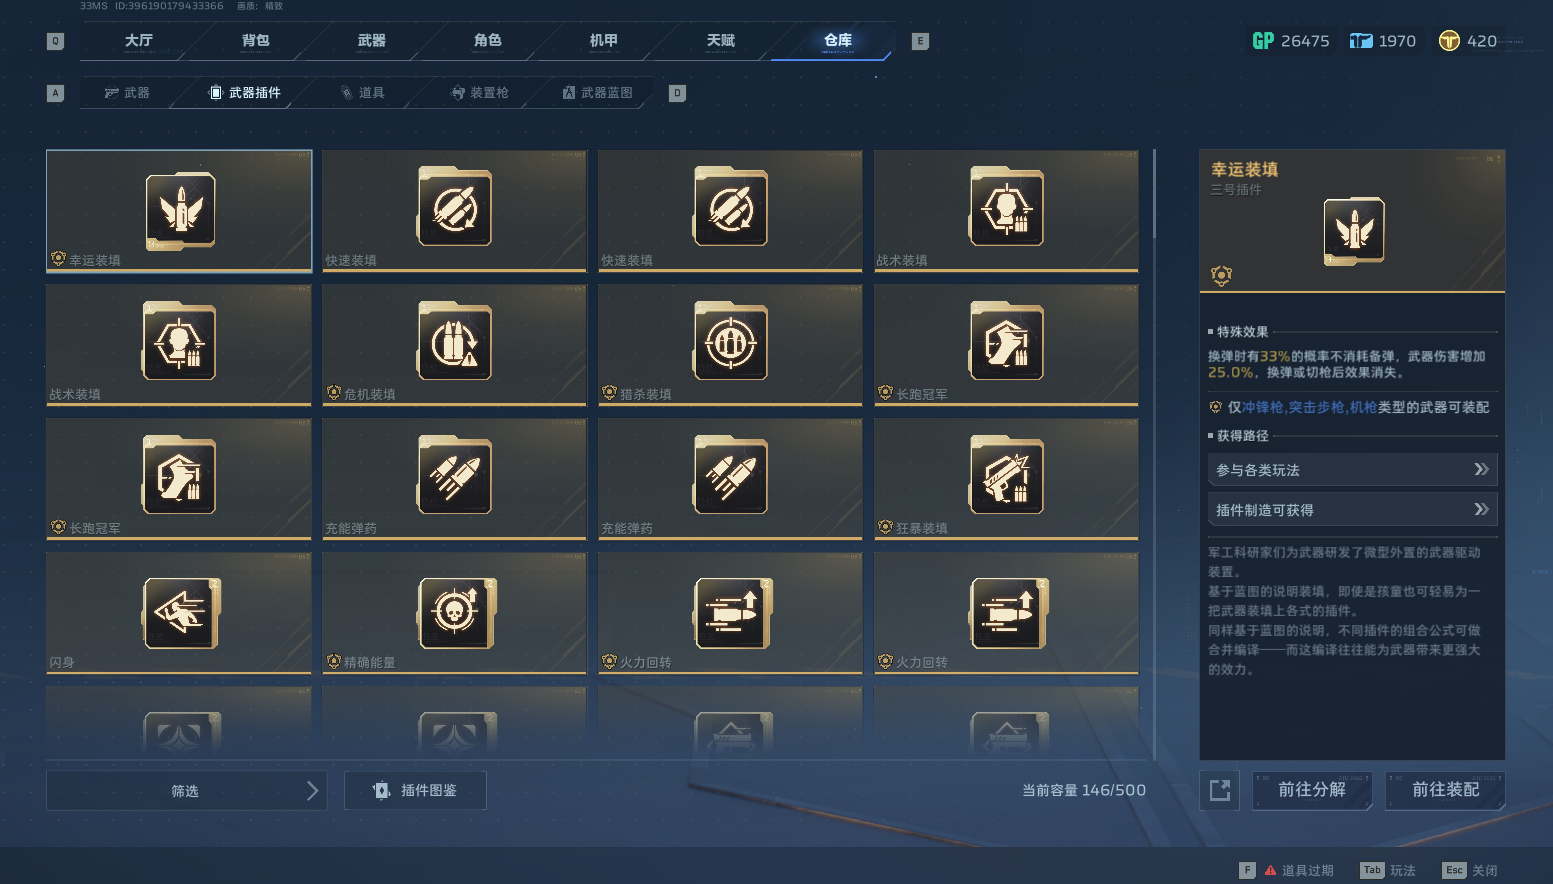1553x884 pixels.
Task: Click the gold coin currency icon
Action: point(1449,41)
